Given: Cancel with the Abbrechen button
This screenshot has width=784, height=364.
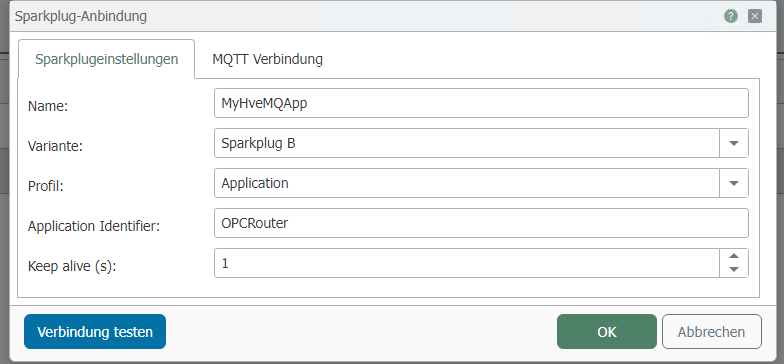Looking at the screenshot, I should click(x=712, y=332).
